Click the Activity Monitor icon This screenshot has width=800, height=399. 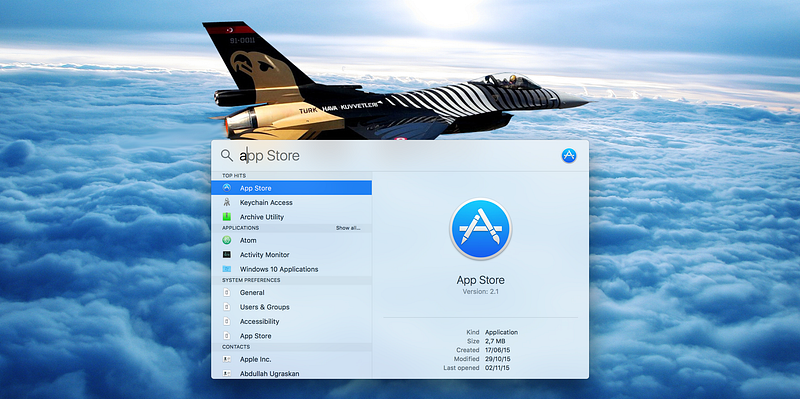227,254
